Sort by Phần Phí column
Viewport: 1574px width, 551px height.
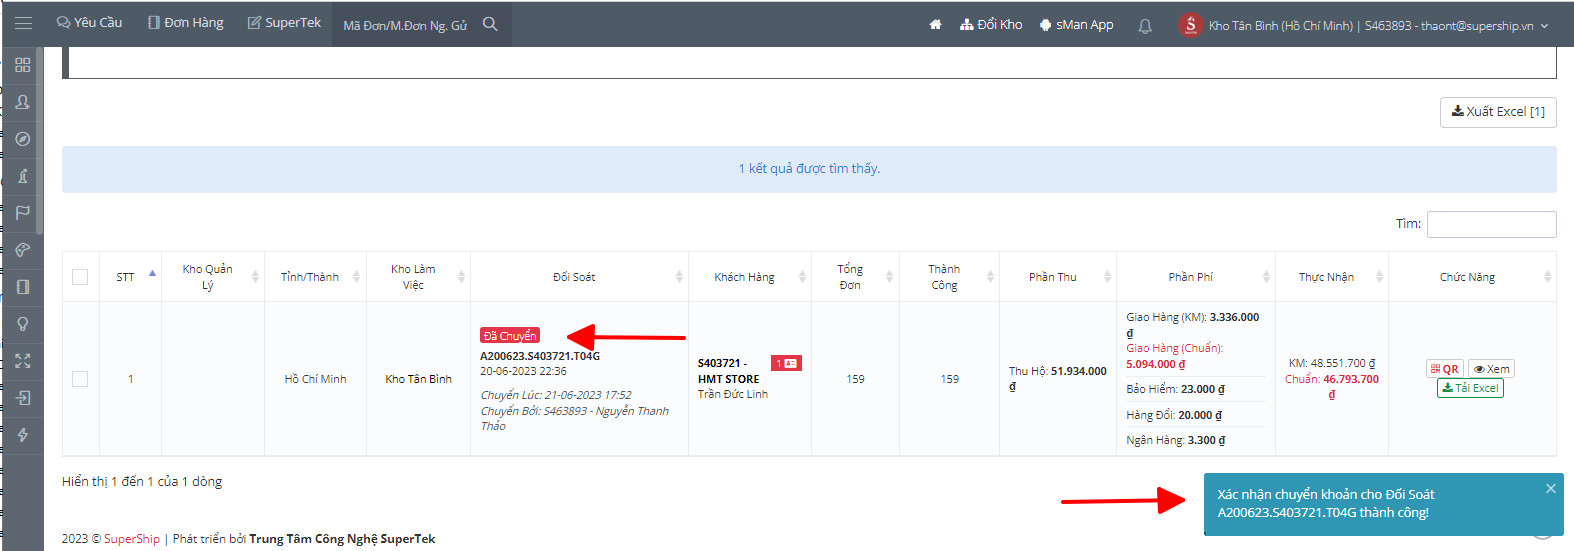point(1195,277)
